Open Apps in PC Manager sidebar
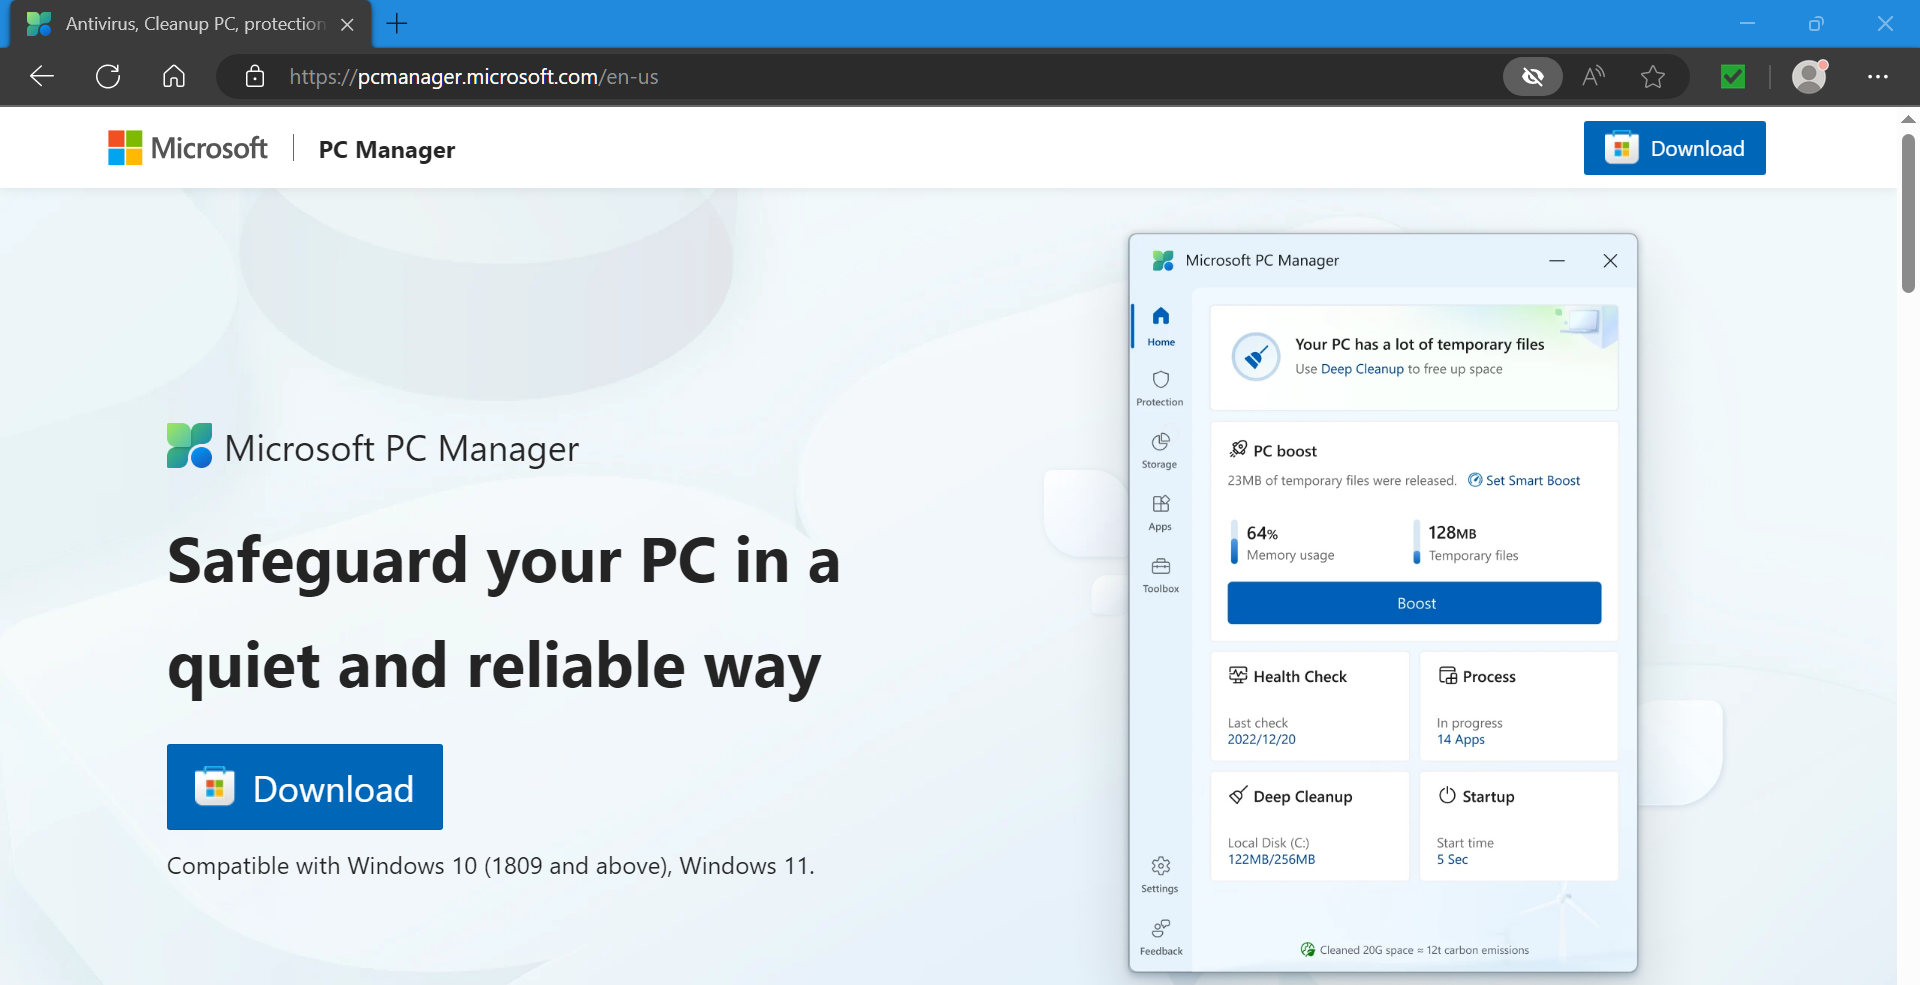Viewport: 1920px width, 985px height. point(1160,512)
